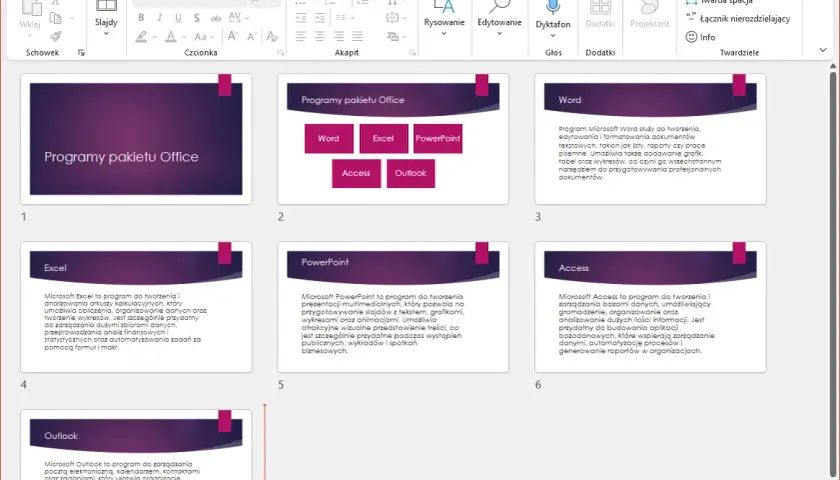The width and height of the screenshot is (840, 480).
Task: Click the vertical scrollbar of slide sorter
Action: [833, 273]
